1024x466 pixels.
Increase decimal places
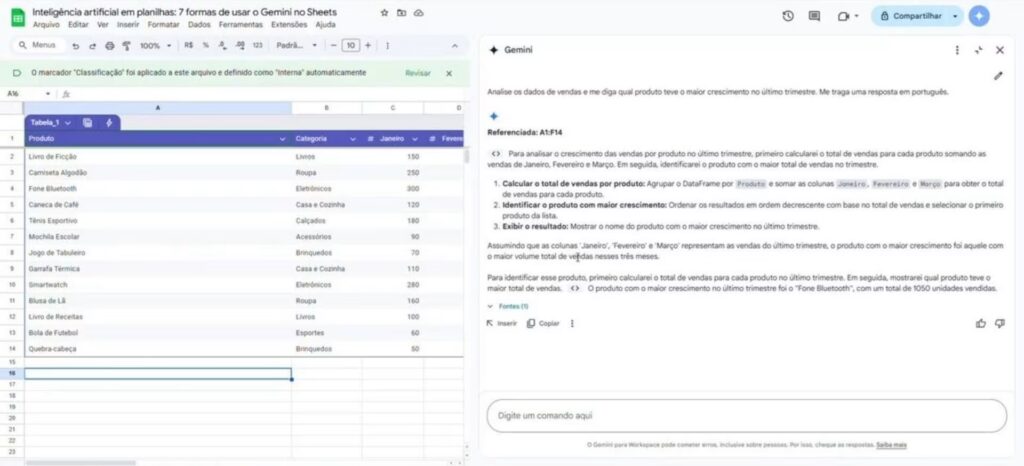[x=240, y=46]
